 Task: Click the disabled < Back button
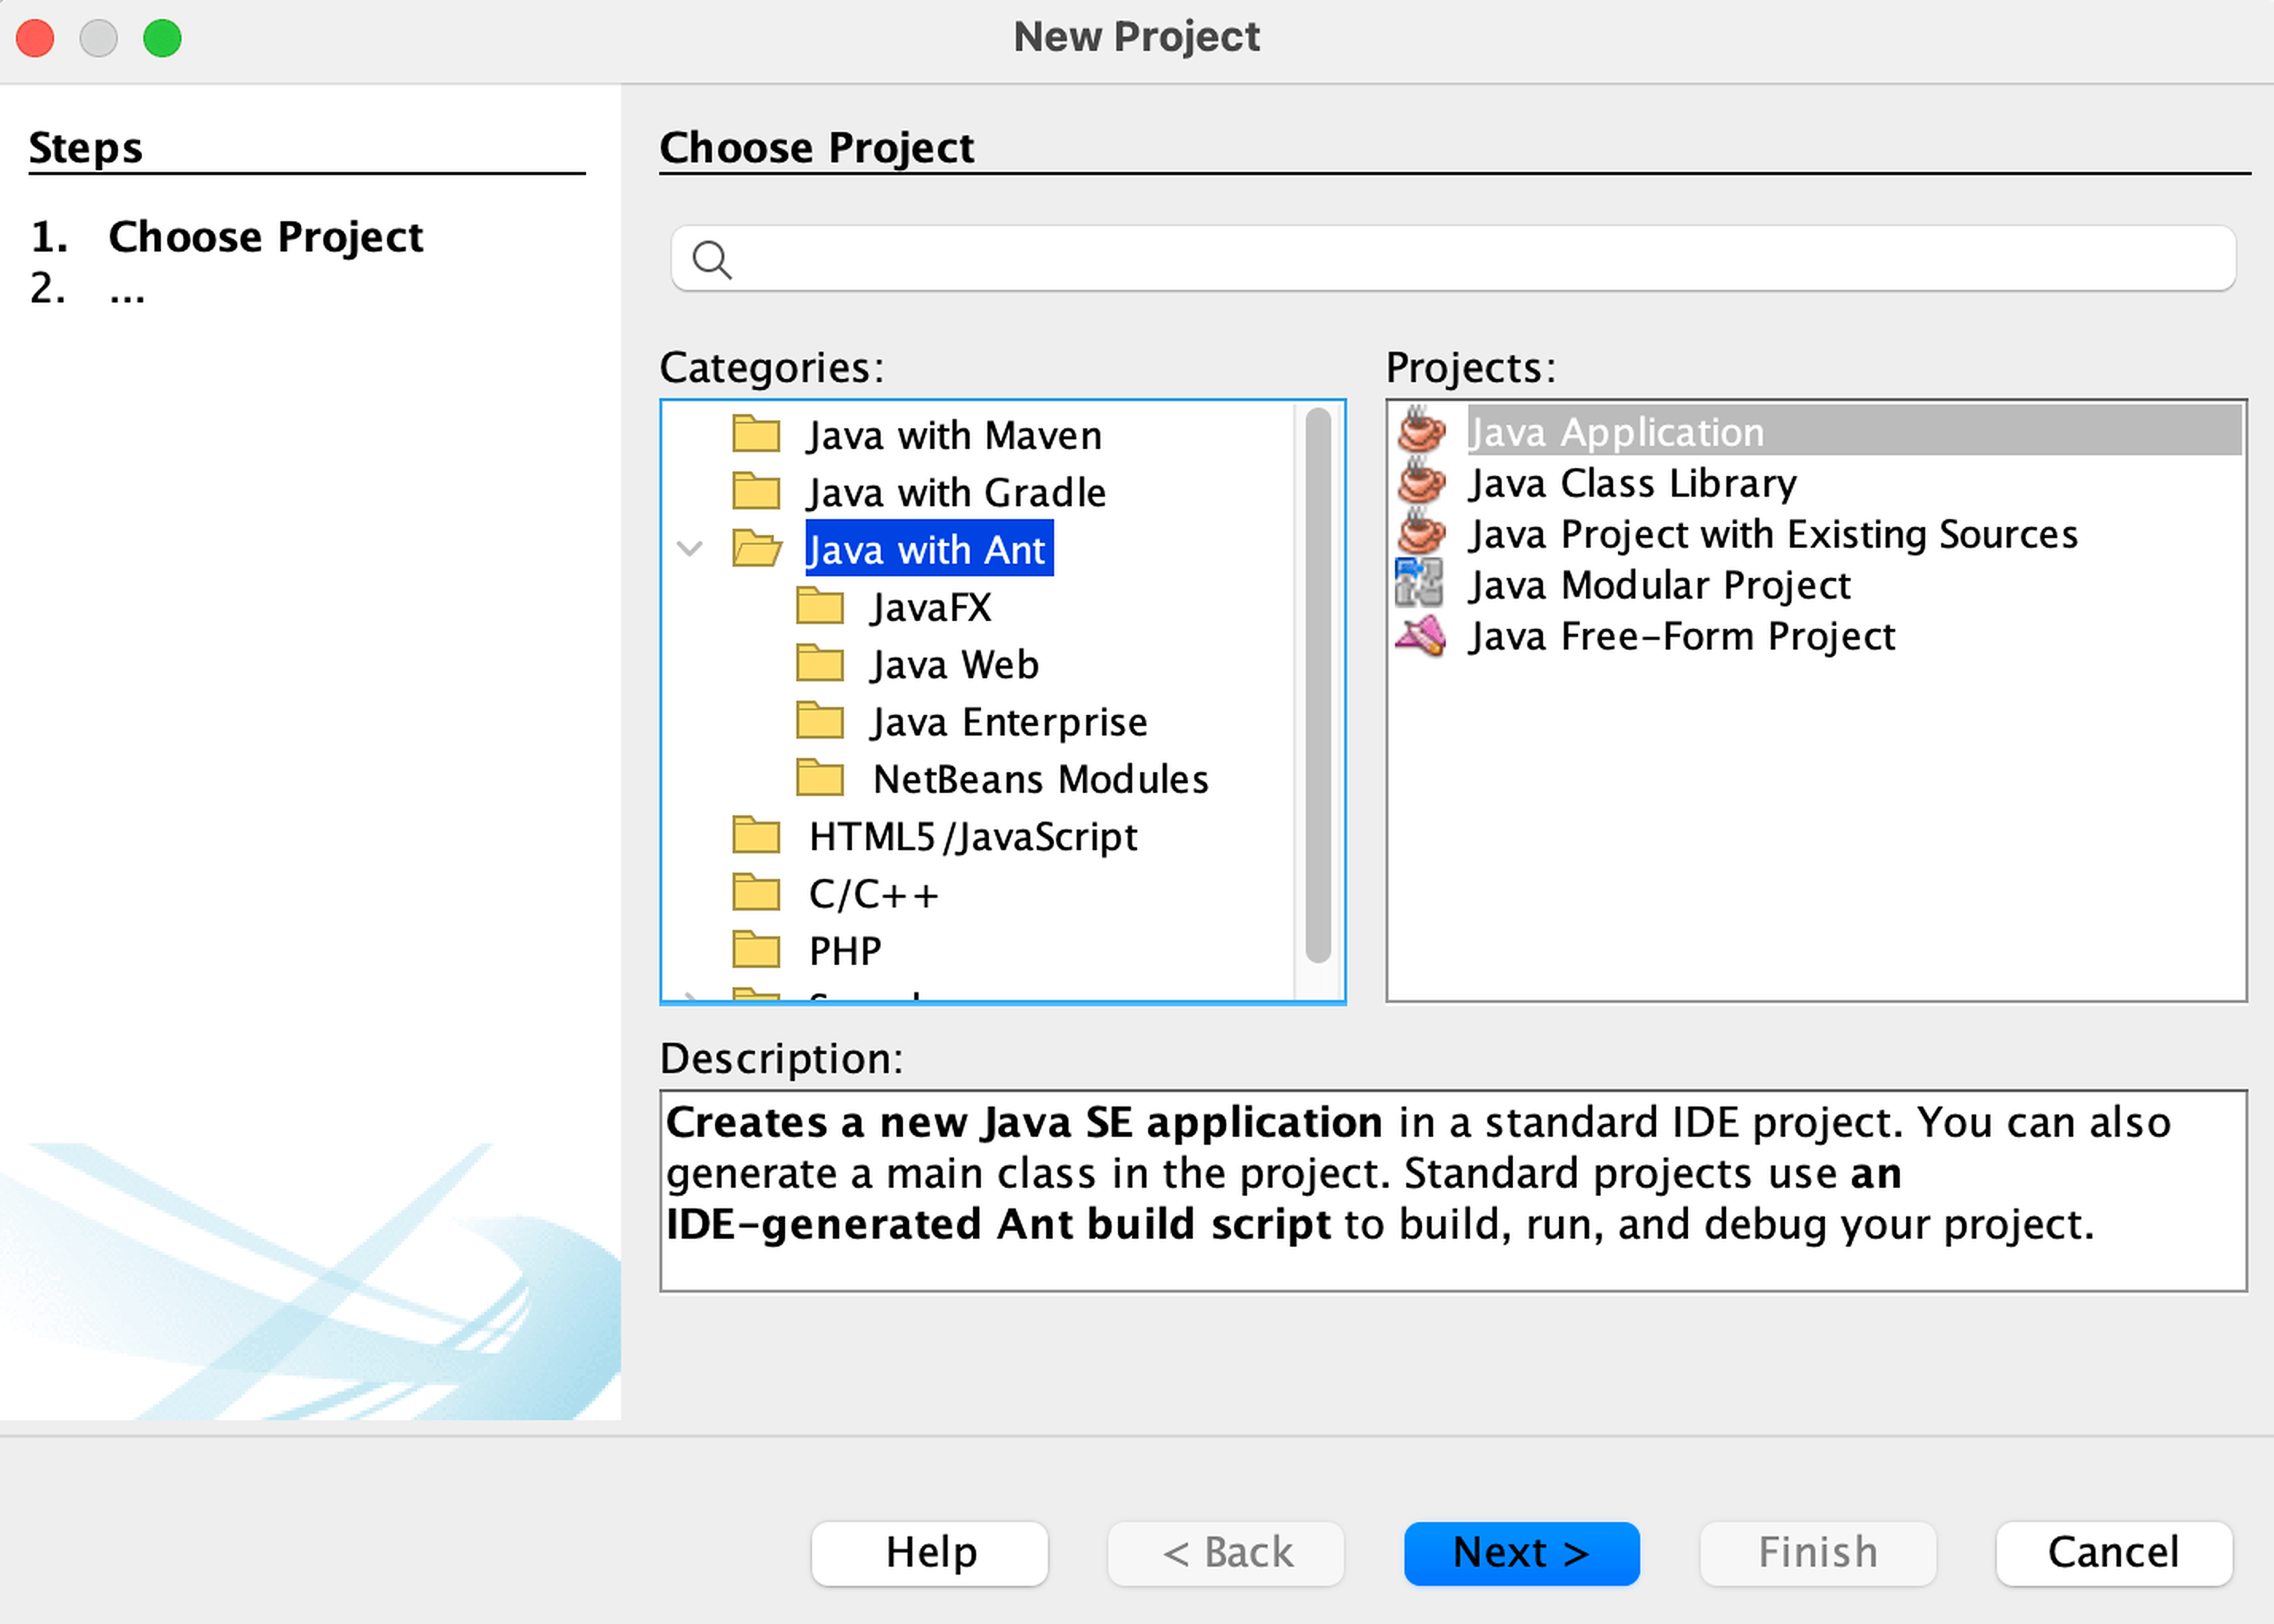pyautogui.click(x=1226, y=1553)
